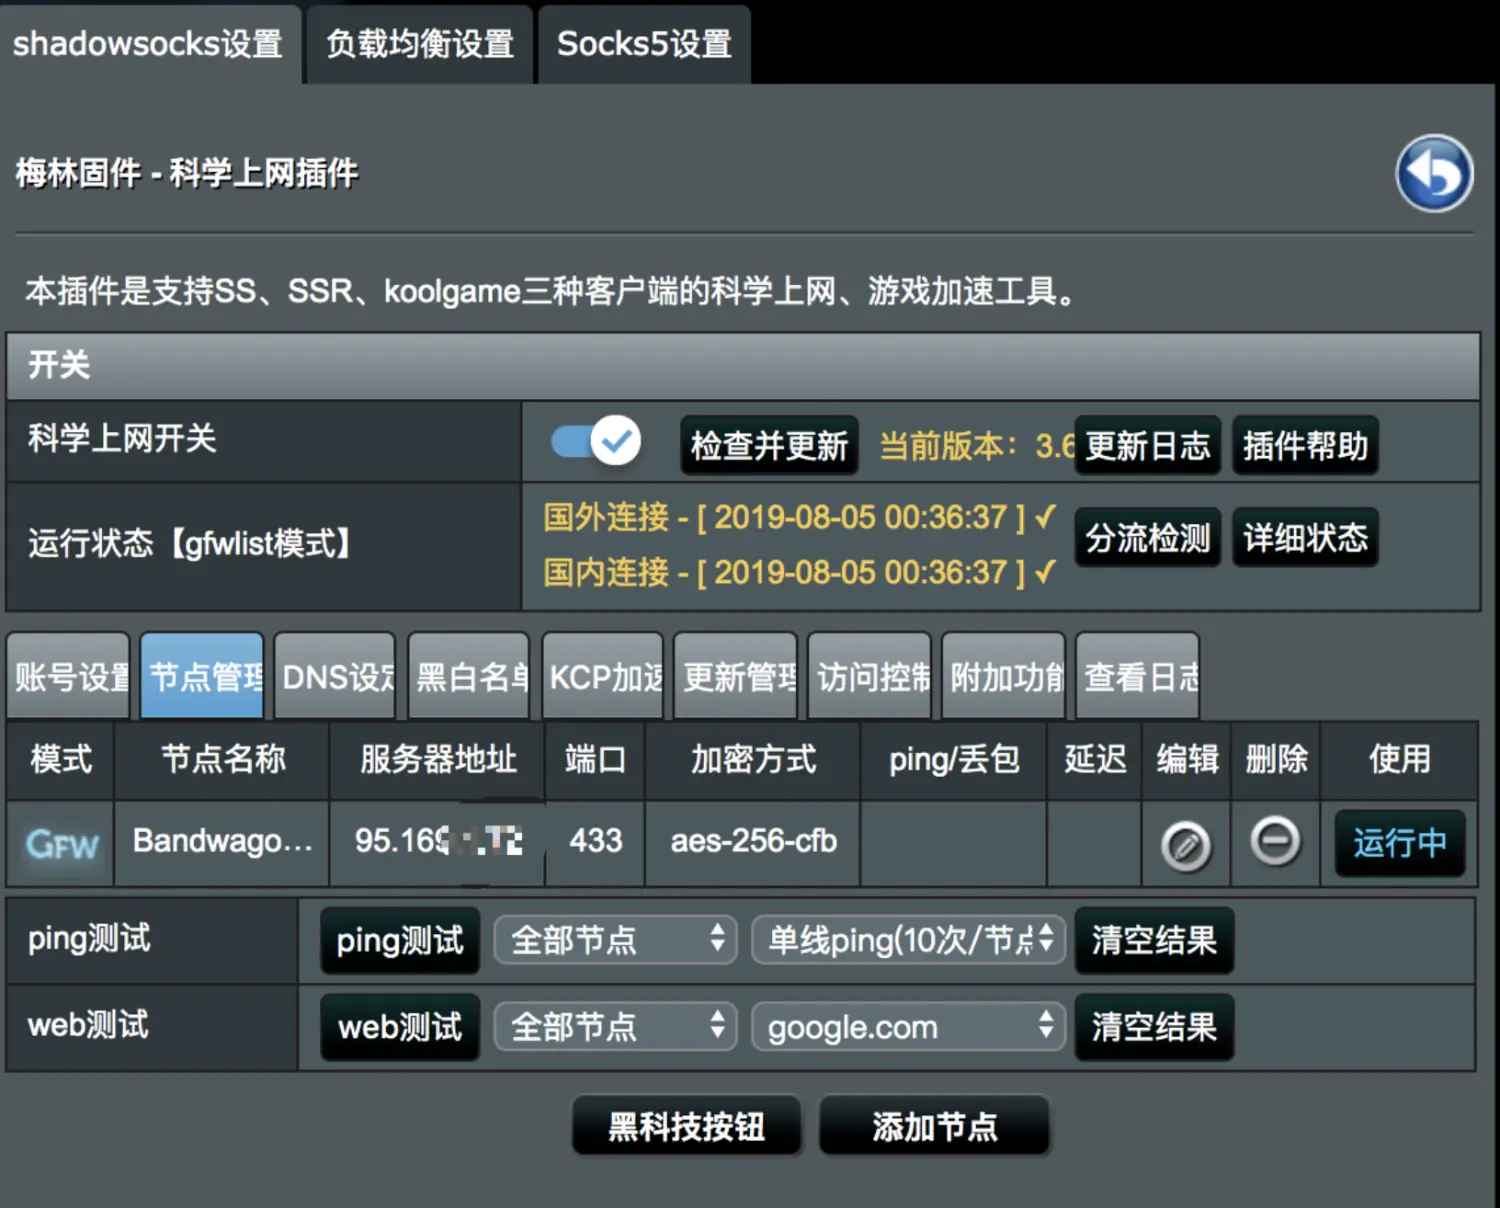Open the 单线ping(10次/节点) dropdown
Viewport: 1500px width, 1208px height.
[909, 941]
